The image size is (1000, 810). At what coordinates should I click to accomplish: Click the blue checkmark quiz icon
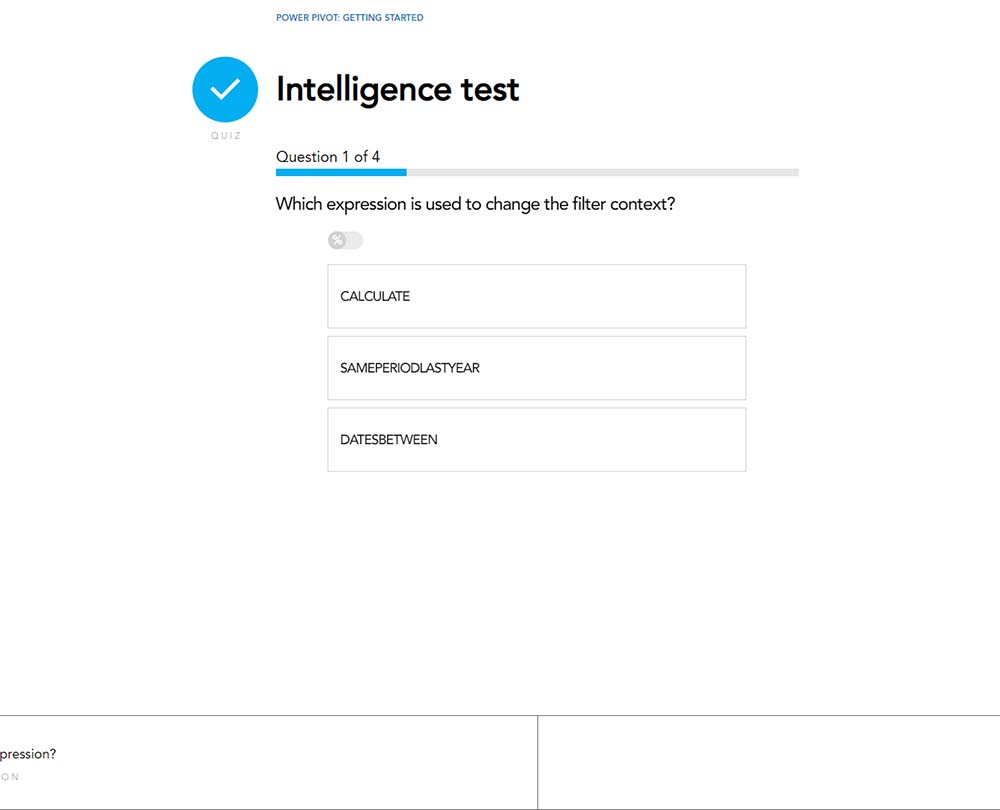[x=225, y=90]
